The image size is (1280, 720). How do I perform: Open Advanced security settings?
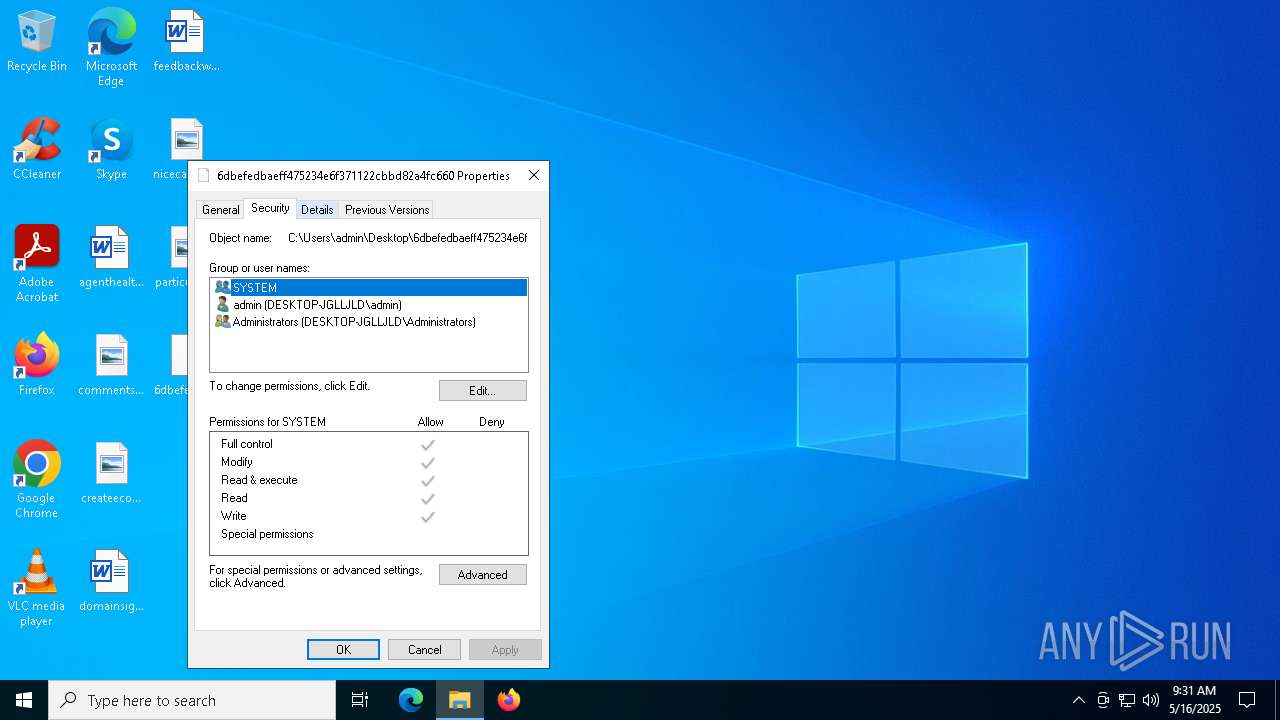pyautogui.click(x=483, y=575)
